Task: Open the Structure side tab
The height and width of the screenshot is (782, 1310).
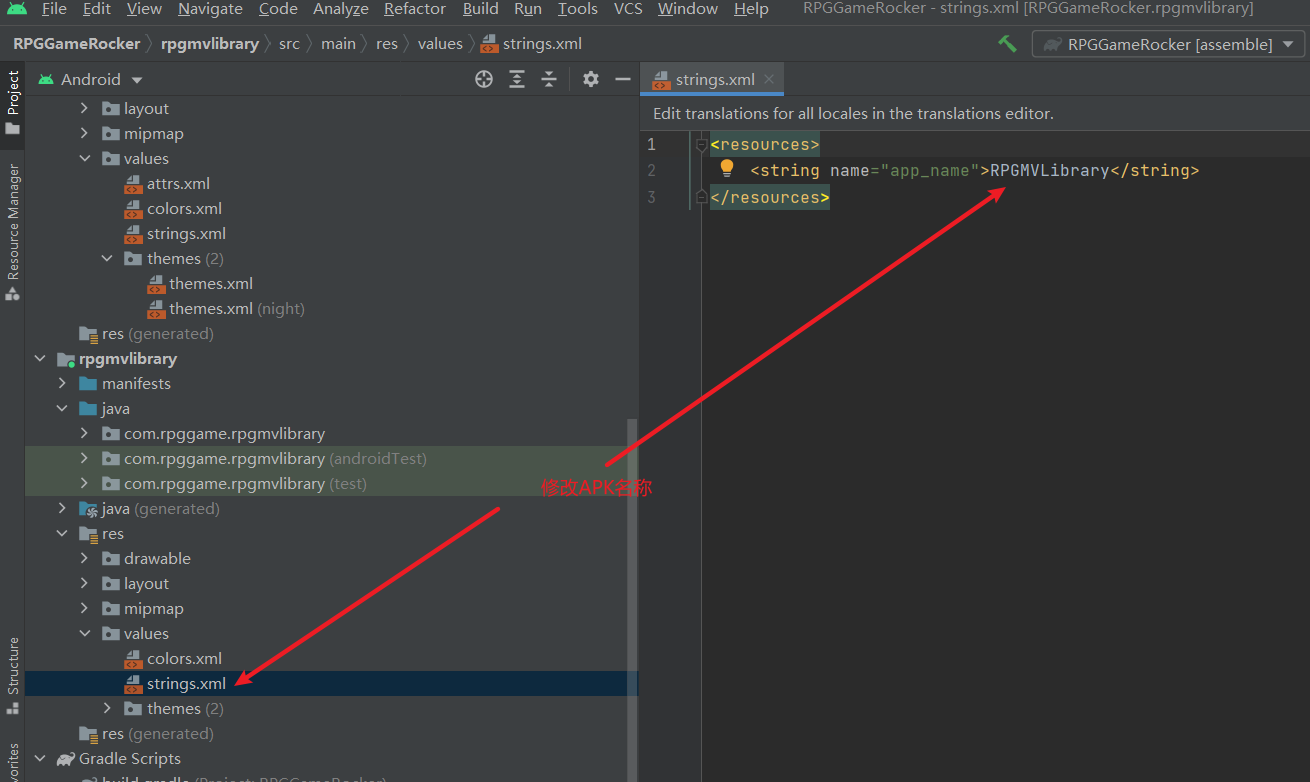Action: [12, 675]
